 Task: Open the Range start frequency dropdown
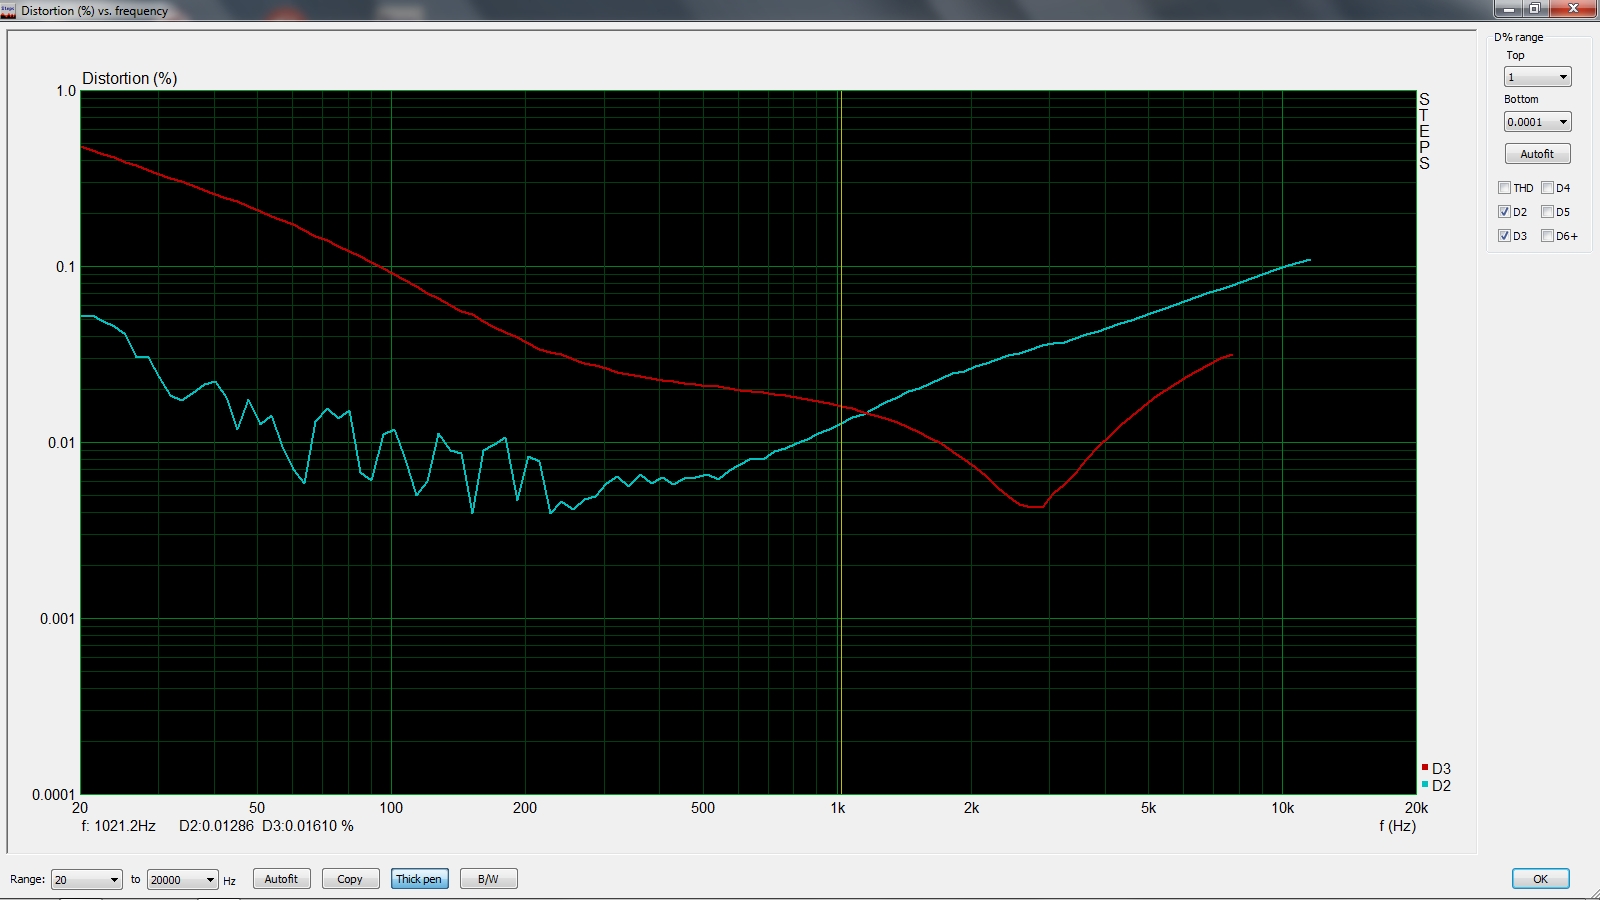pyautogui.click(x=87, y=880)
